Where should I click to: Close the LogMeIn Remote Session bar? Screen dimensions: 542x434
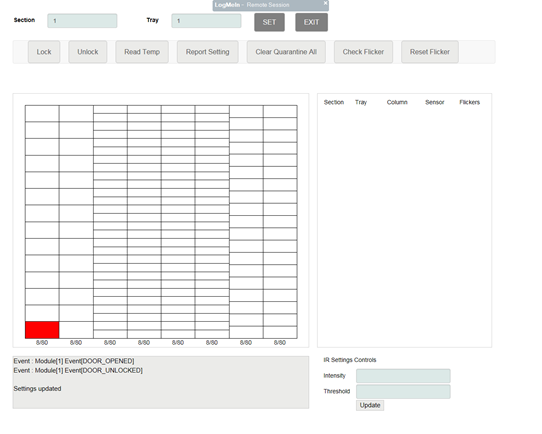(325, 3)
